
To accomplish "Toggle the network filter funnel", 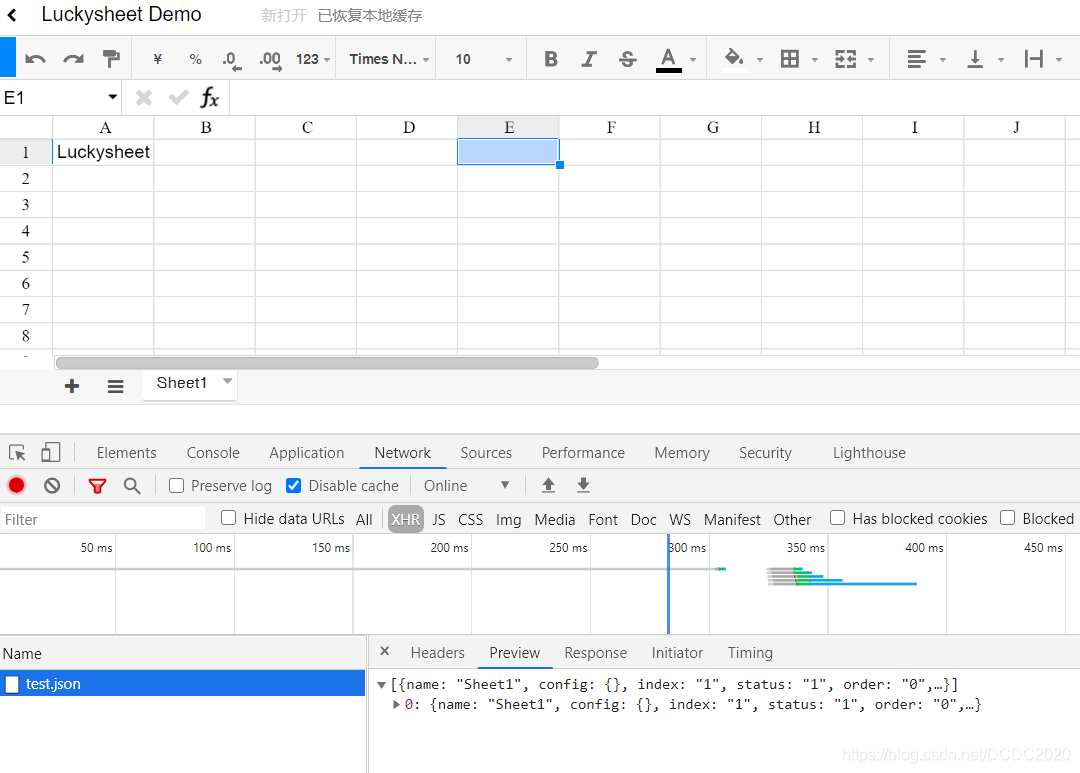I will (x=97, y=486).
